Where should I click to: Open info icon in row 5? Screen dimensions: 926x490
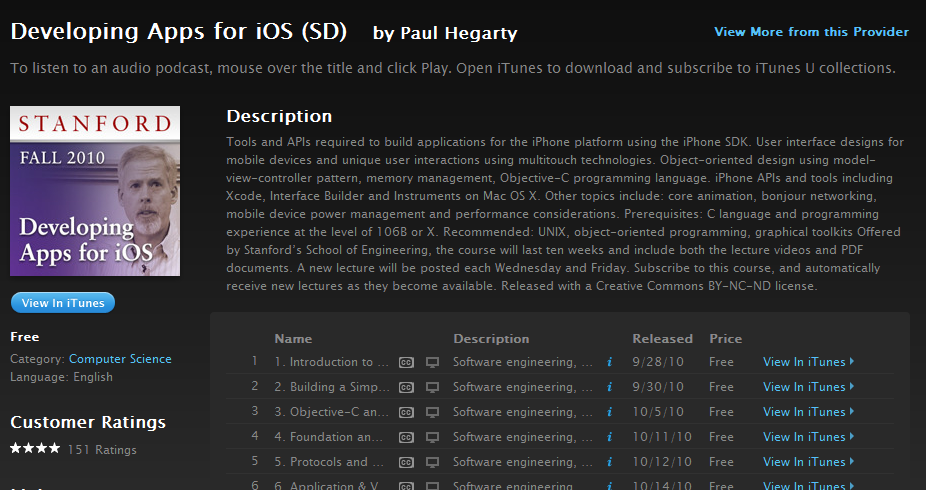609,462
